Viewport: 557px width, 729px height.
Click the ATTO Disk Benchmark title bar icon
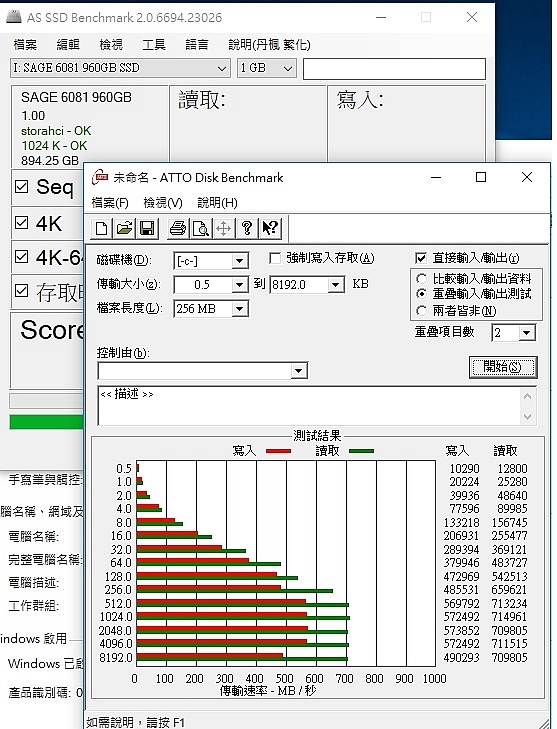click(99, 177)
